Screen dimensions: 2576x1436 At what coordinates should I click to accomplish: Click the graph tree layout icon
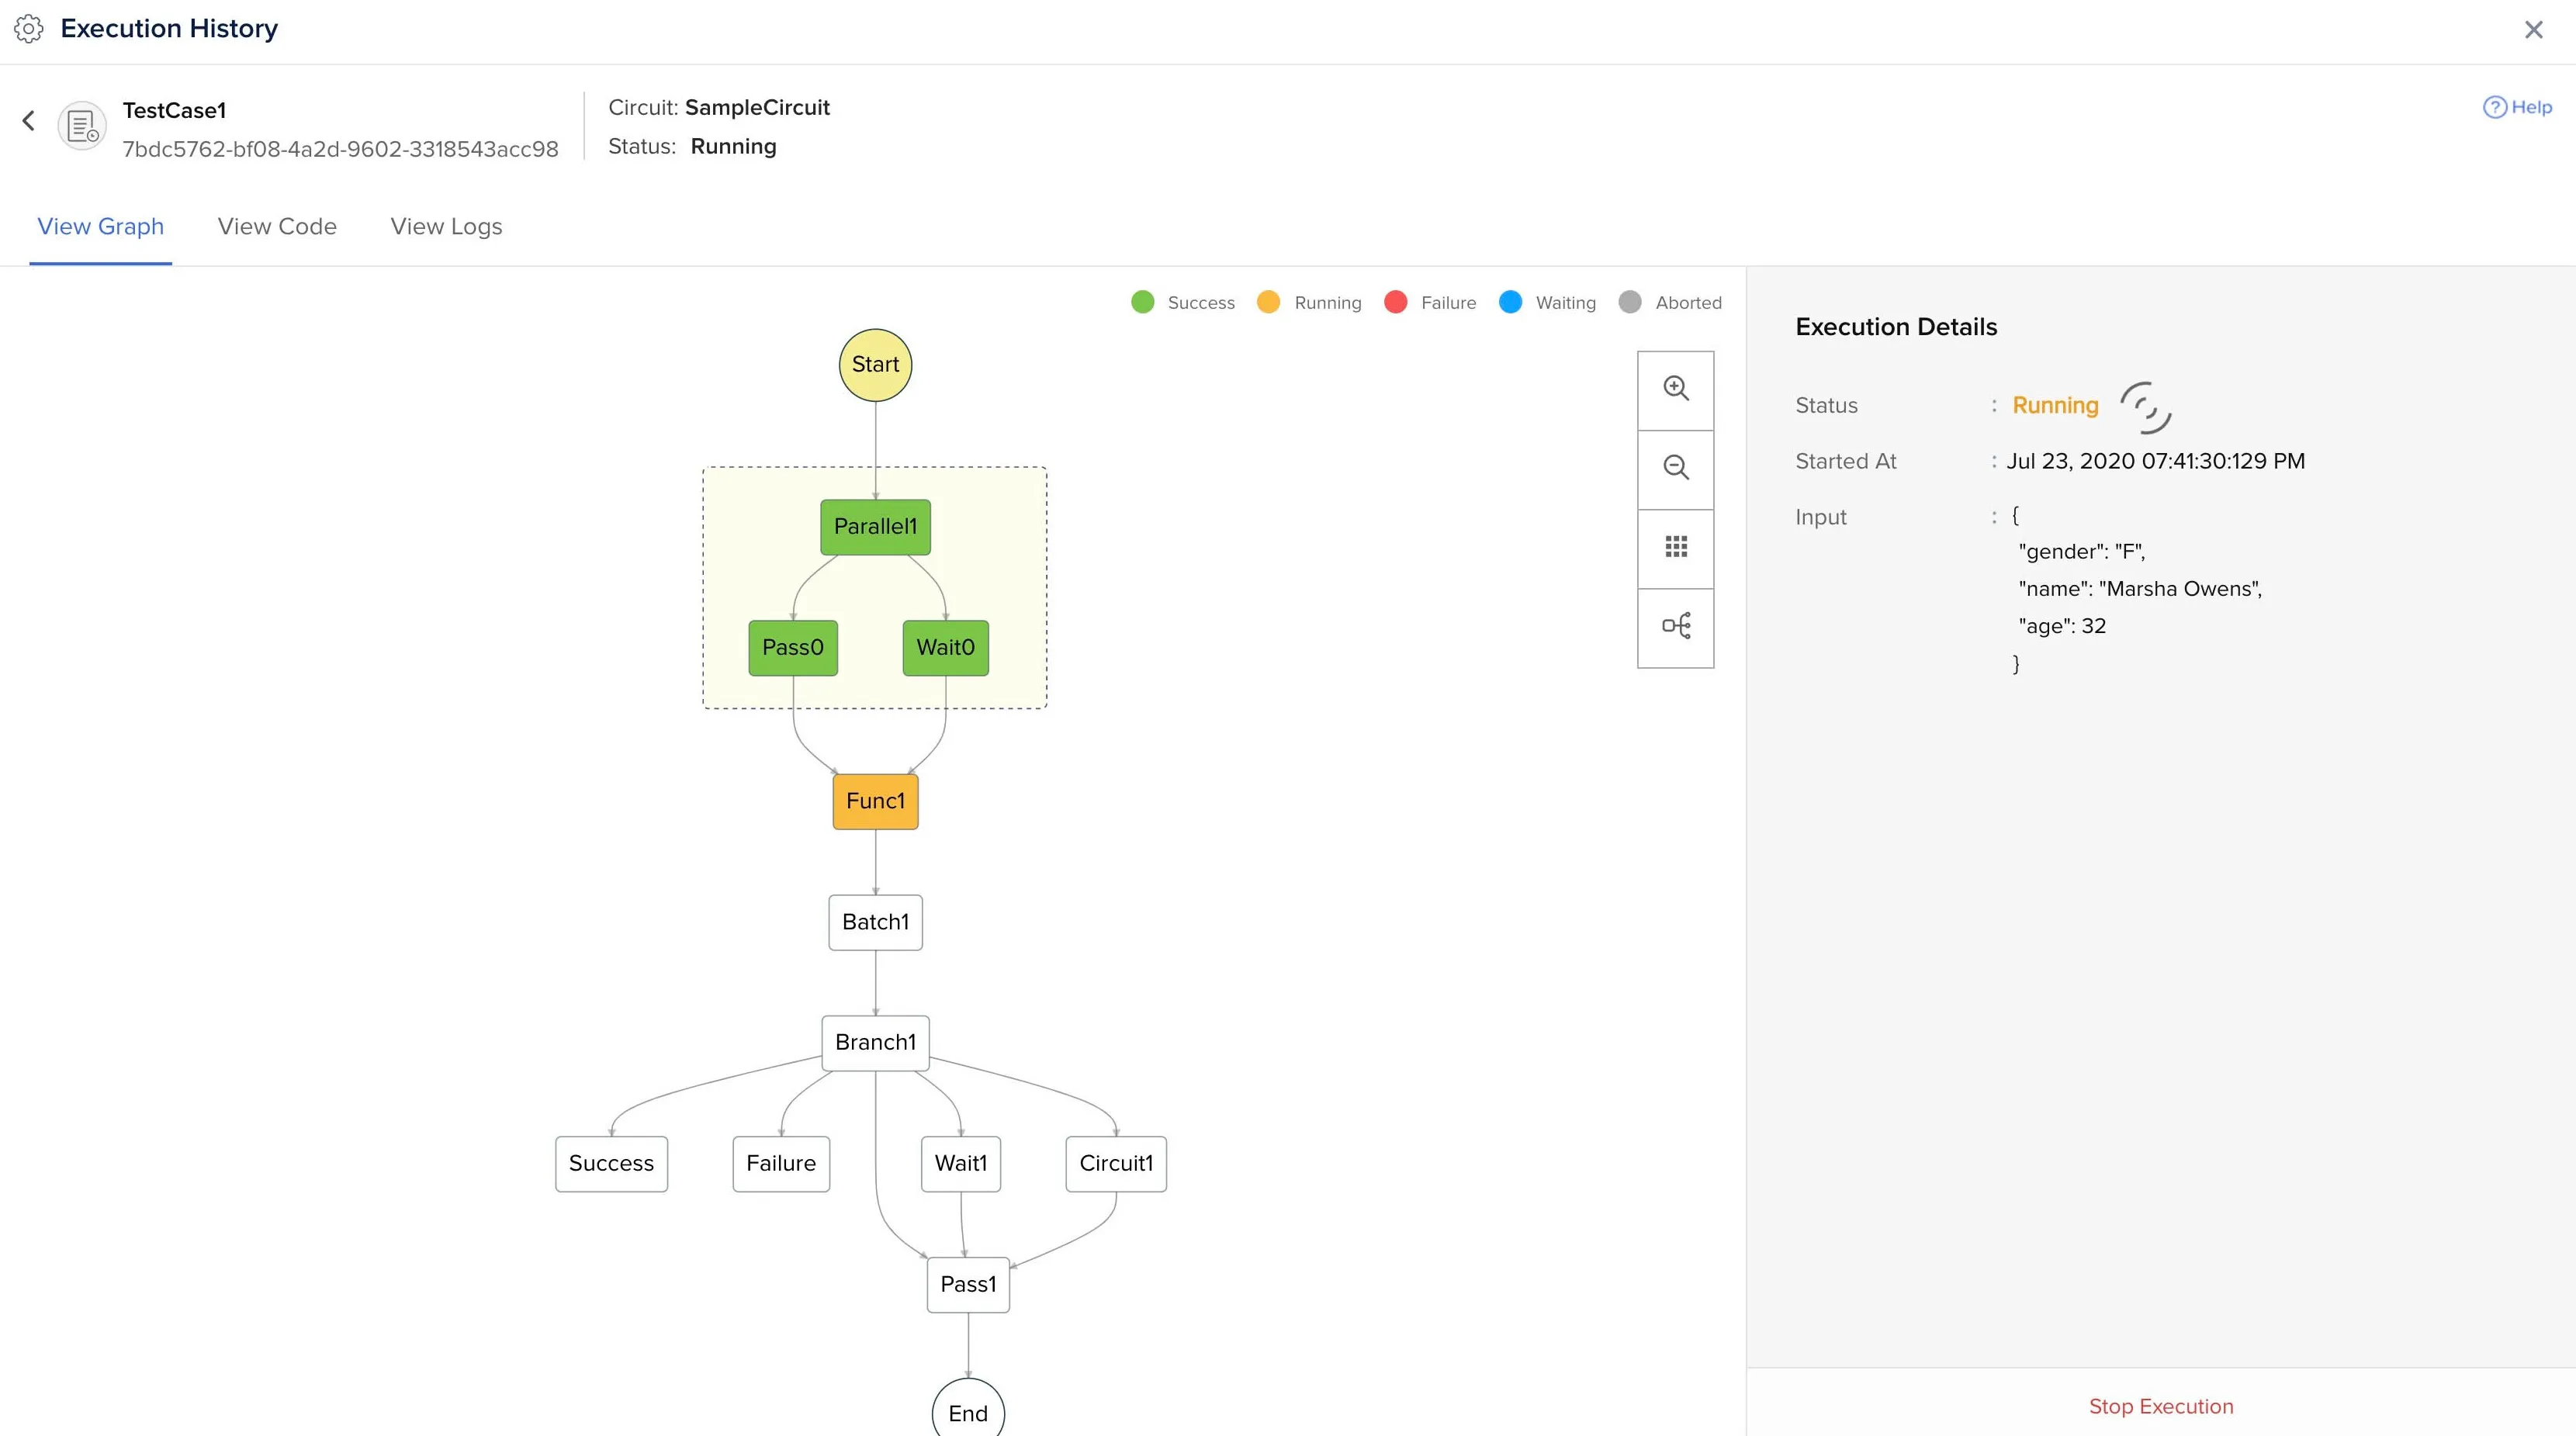coord(1675,626)
